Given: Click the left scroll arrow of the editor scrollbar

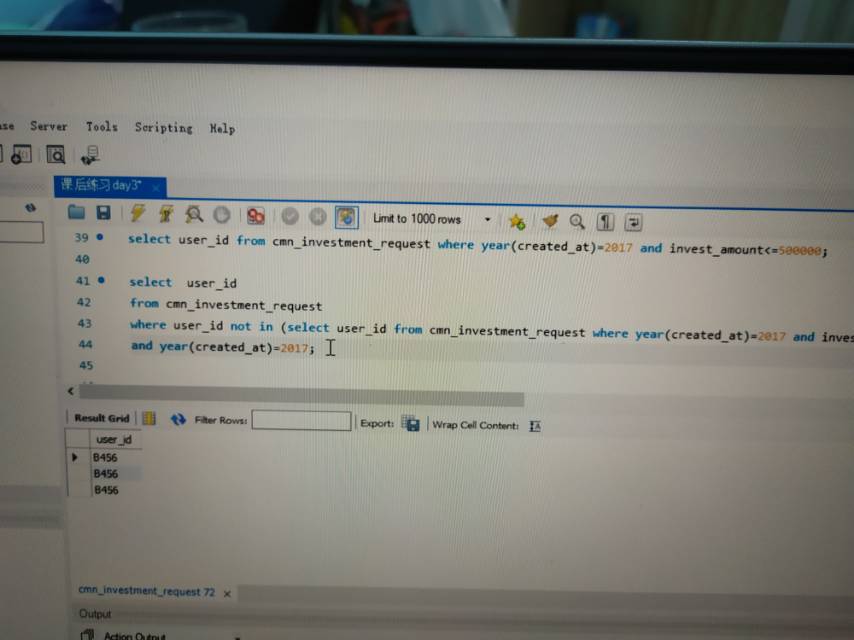Looking at the screenshot, I should (71, 391).
